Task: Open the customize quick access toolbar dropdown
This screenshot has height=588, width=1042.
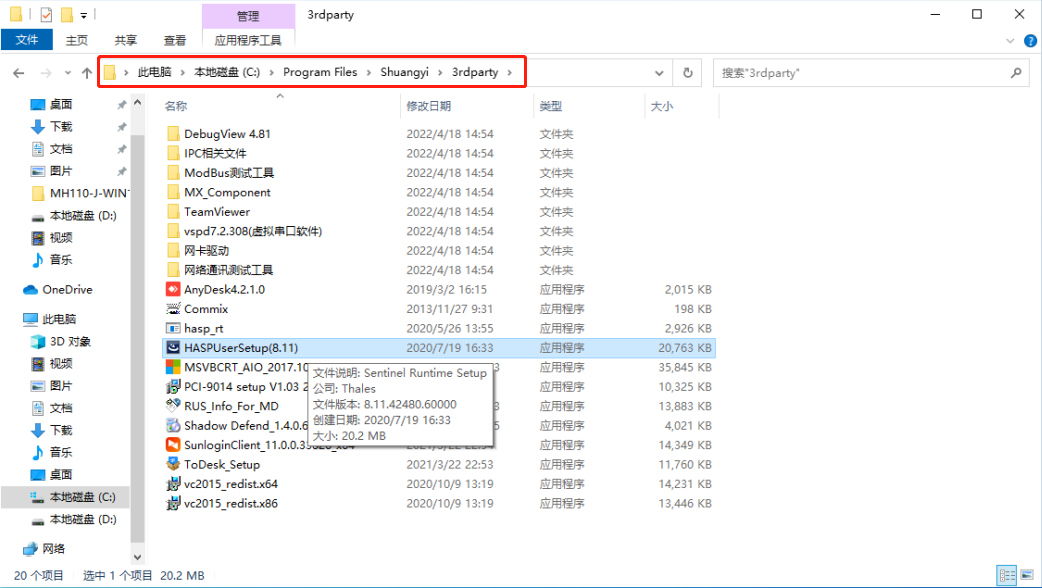Action: pos(84,15)
